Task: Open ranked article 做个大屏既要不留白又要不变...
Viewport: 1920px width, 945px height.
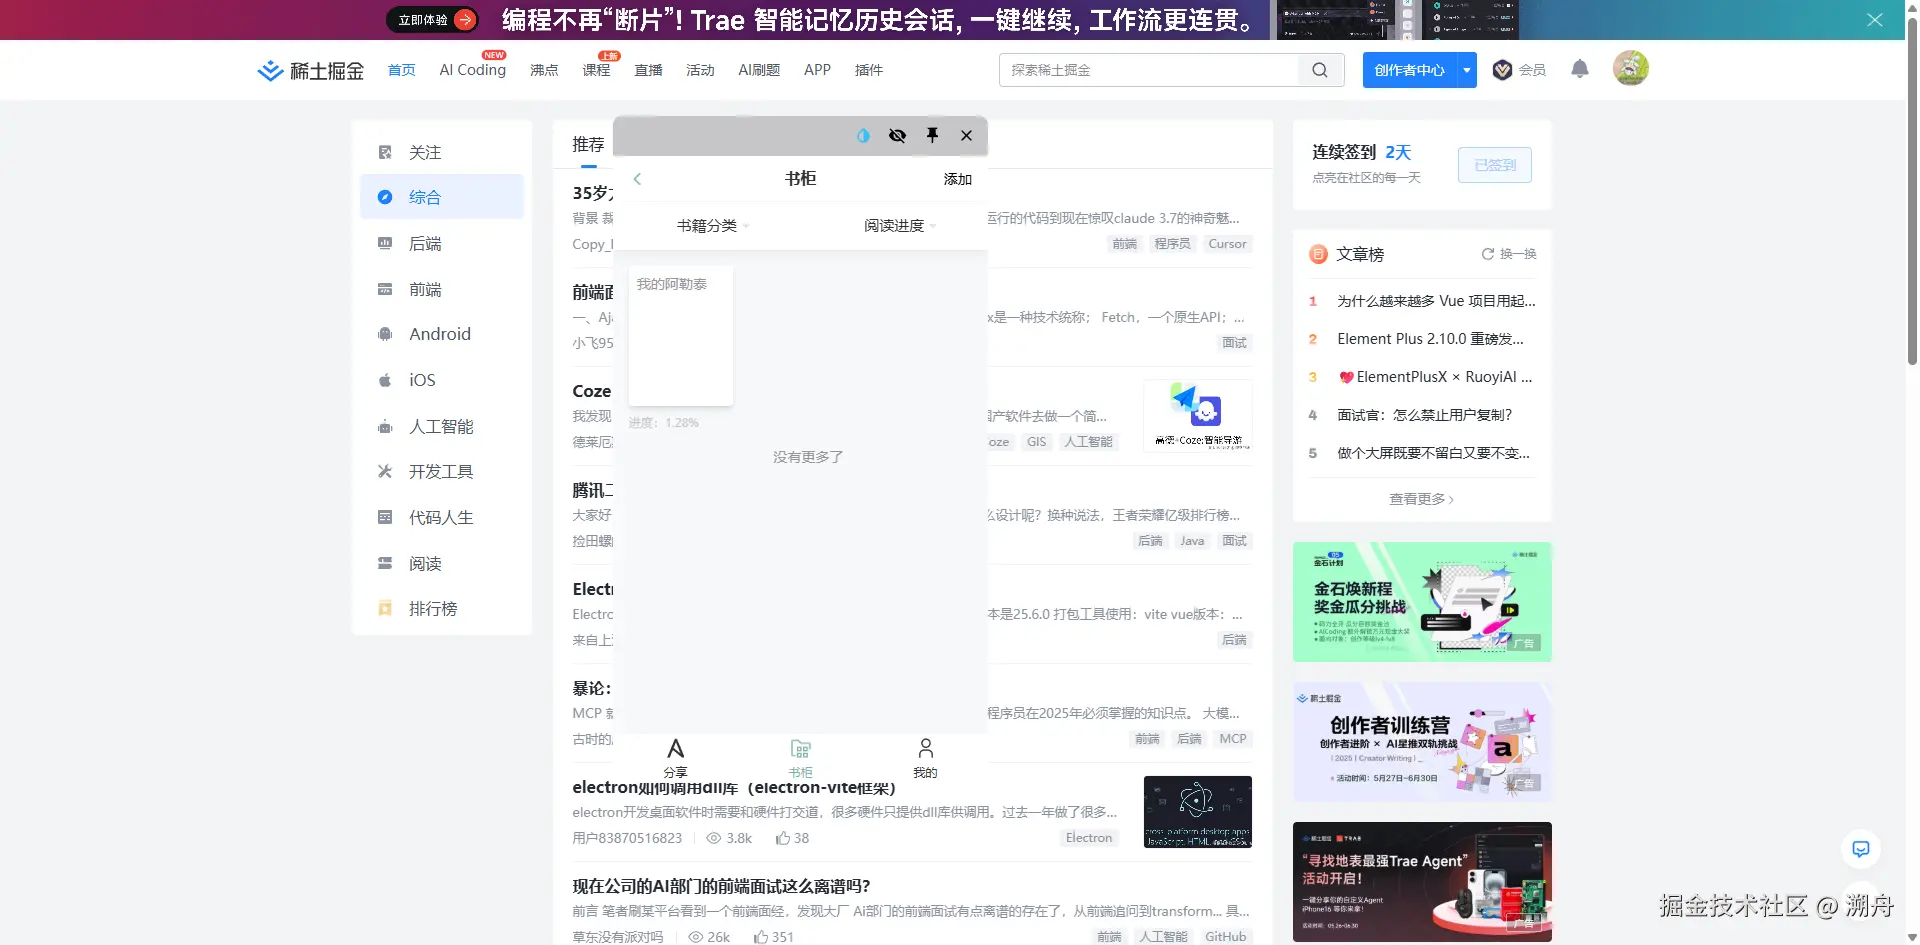Action: tap(1433, 453)
